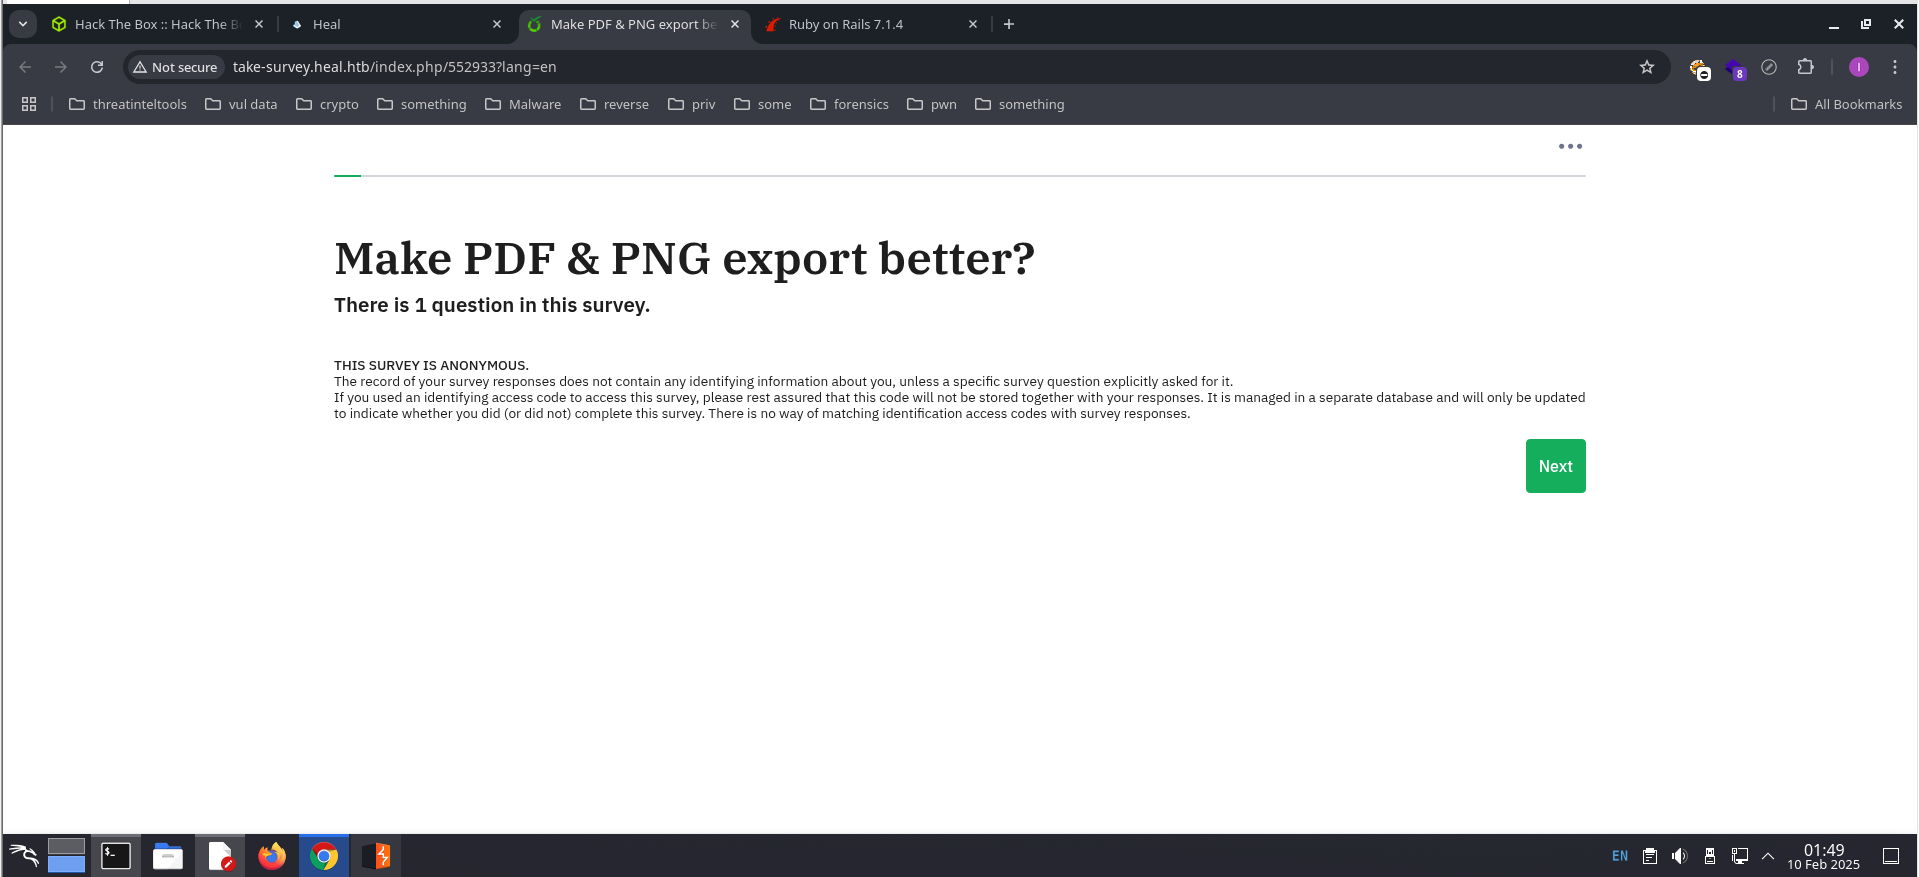
Task: Open Firefox from the taskbar
Action: (272, 856)
